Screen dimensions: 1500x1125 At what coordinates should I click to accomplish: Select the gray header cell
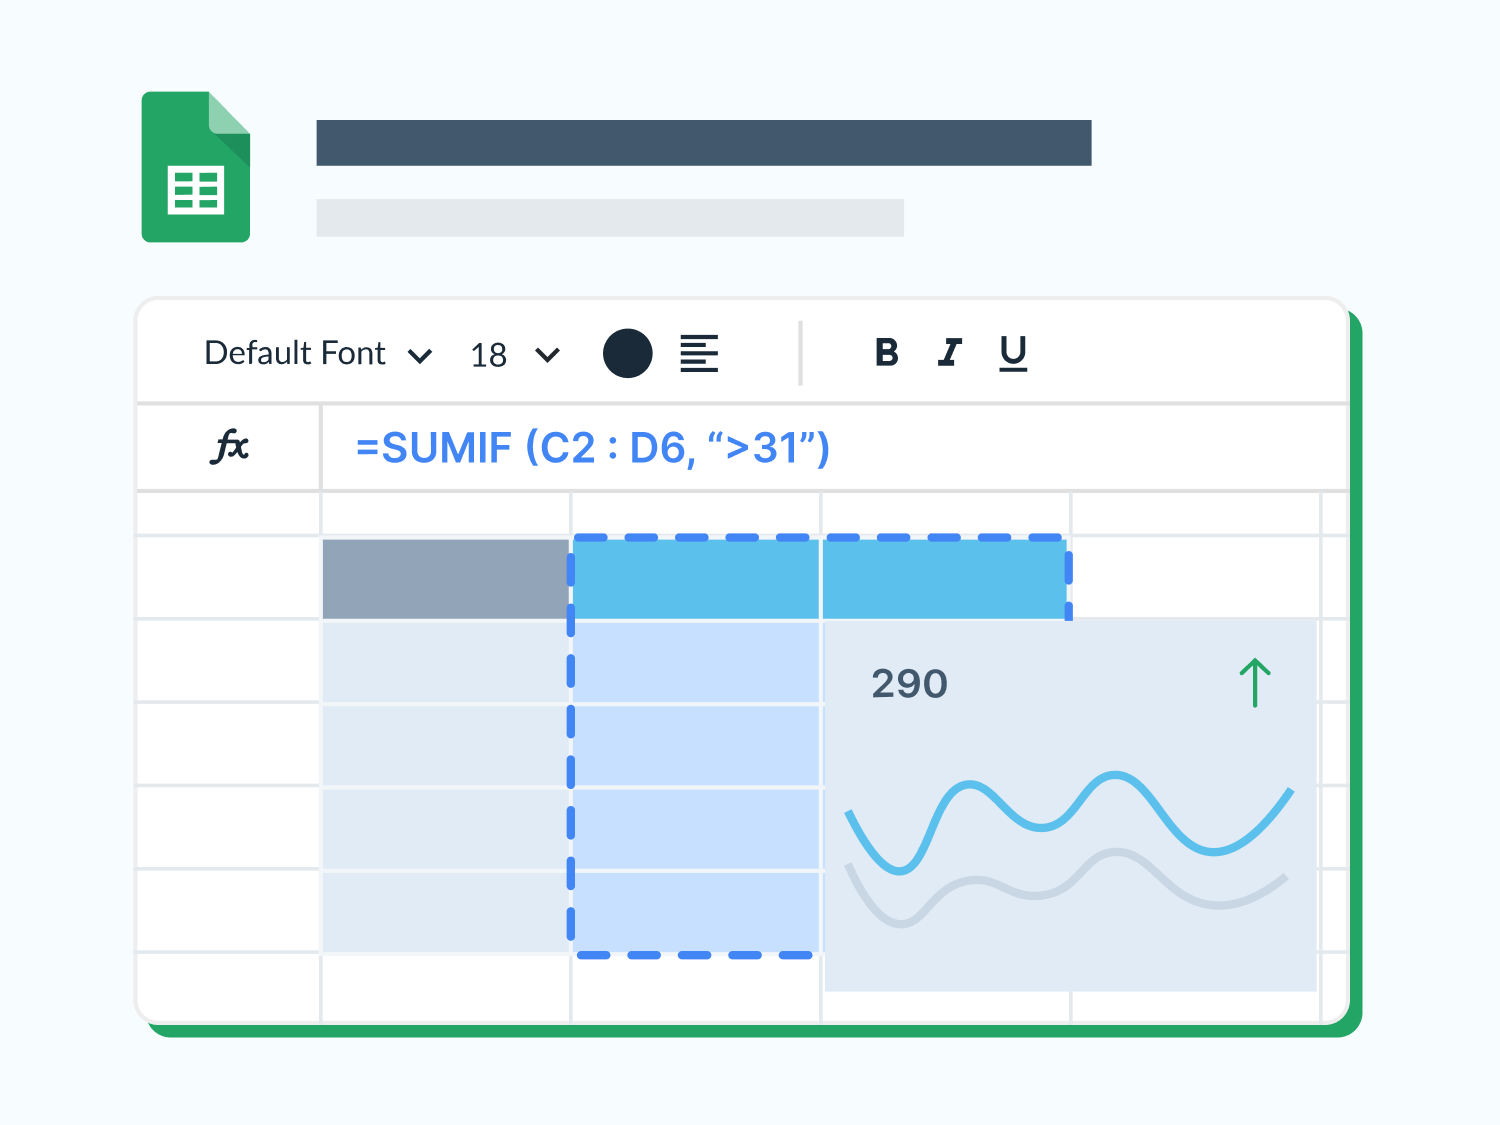(446, 579)
